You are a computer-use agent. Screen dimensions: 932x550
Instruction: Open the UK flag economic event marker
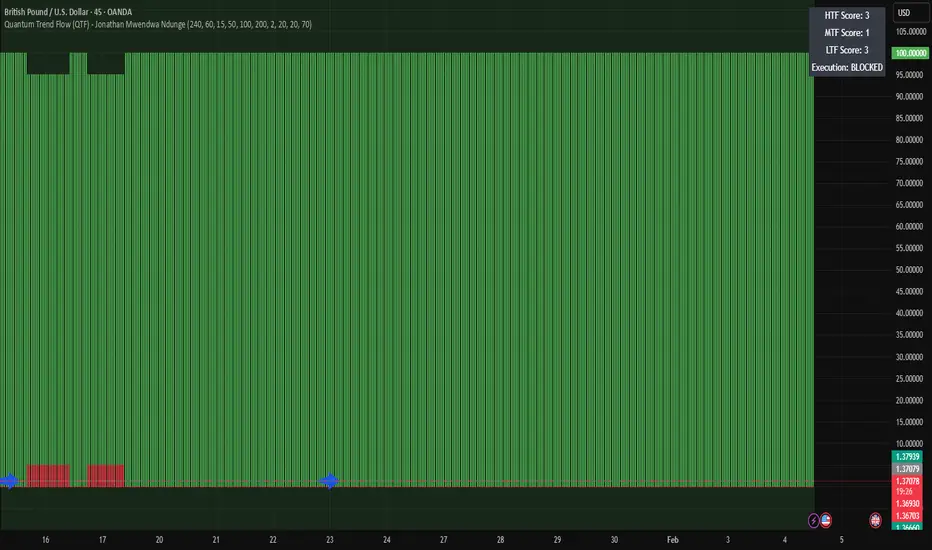tap(875, 521)
